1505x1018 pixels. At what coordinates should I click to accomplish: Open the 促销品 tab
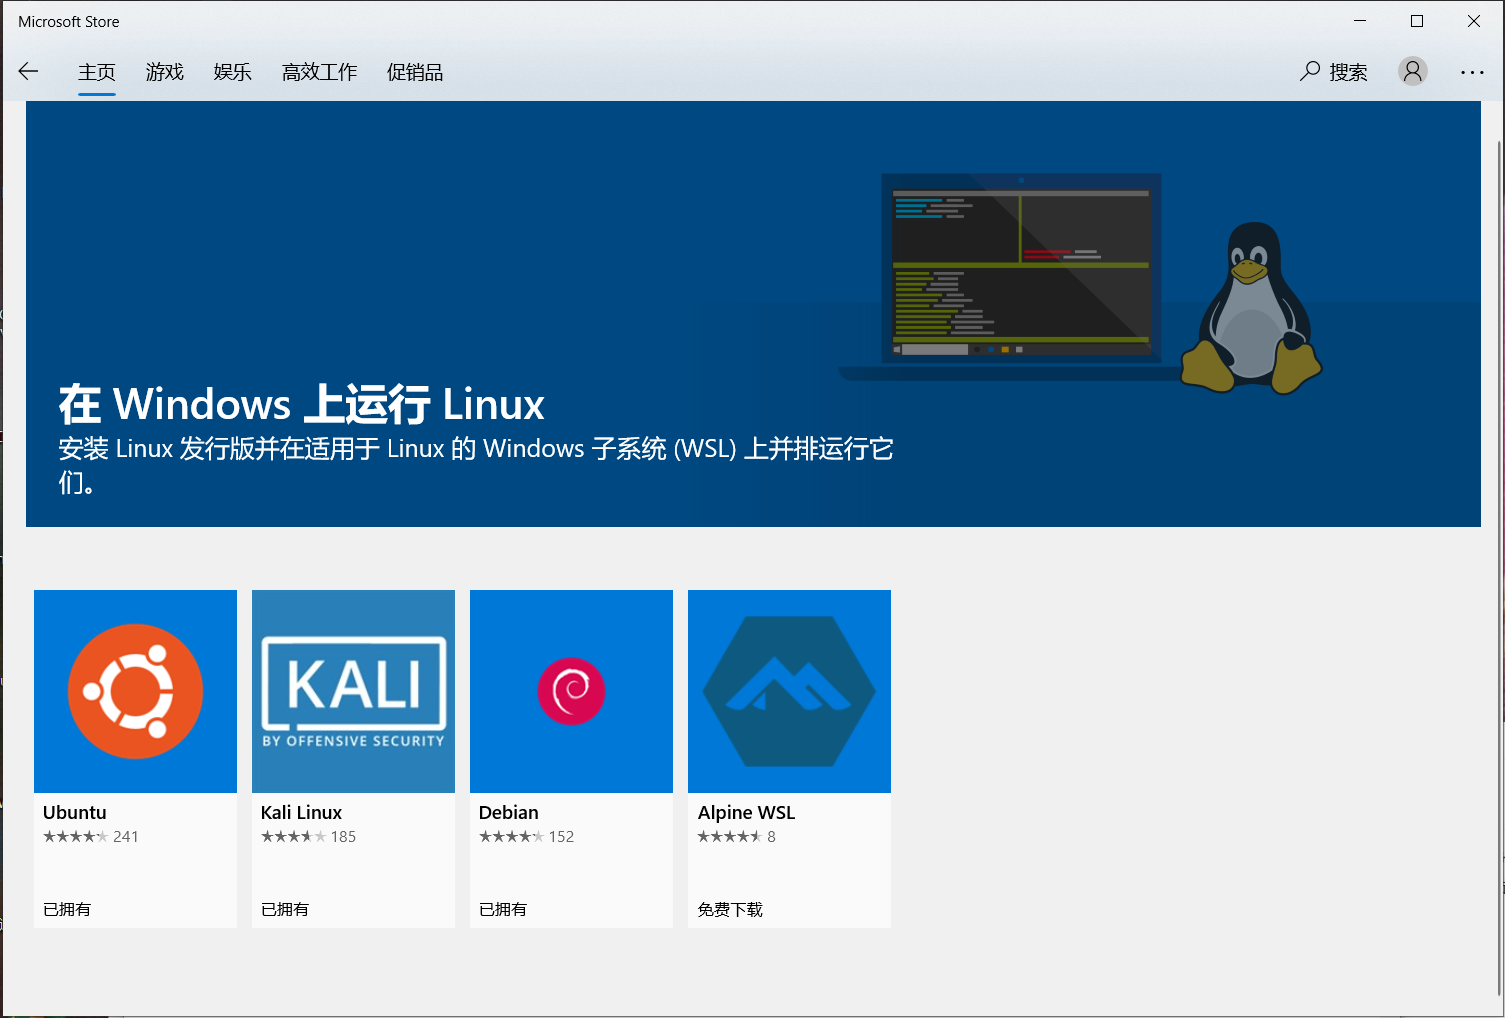[x=415, y=72]
